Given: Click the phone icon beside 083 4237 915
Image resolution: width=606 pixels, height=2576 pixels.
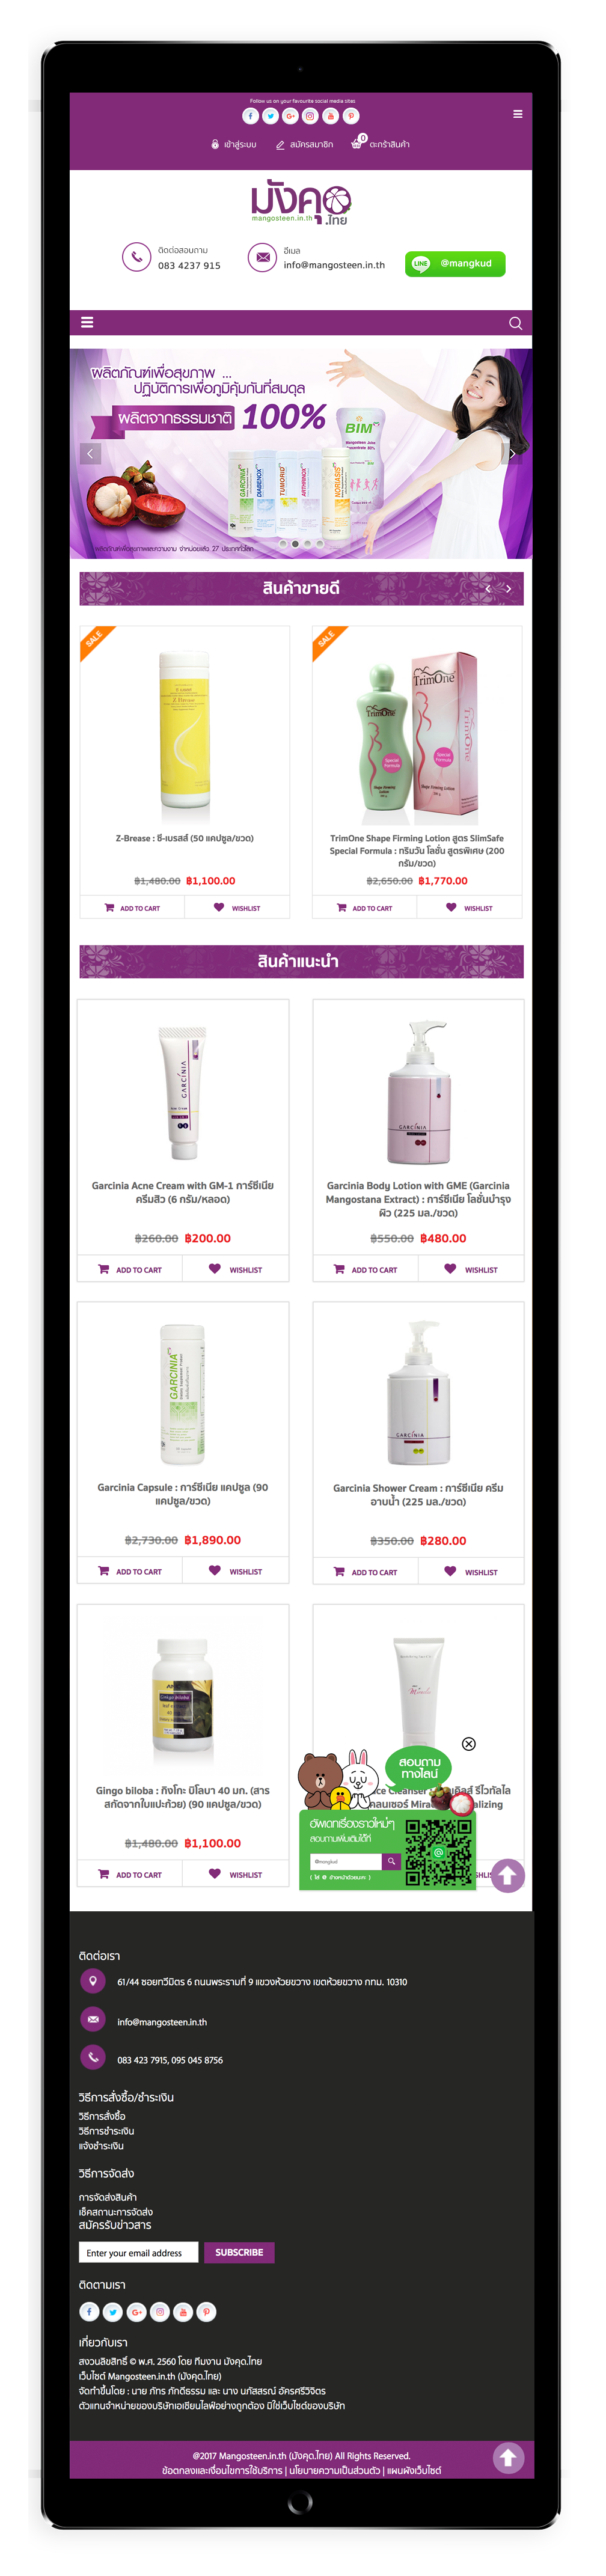Looking at the screenshot, I should (x=136, y=257).
